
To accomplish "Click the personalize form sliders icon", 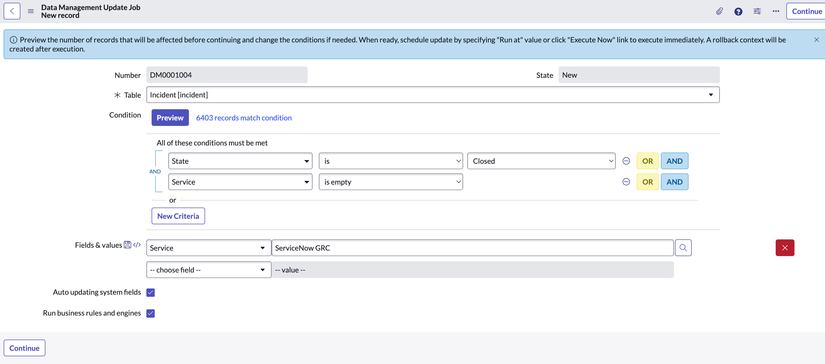I will pos(757,11).
